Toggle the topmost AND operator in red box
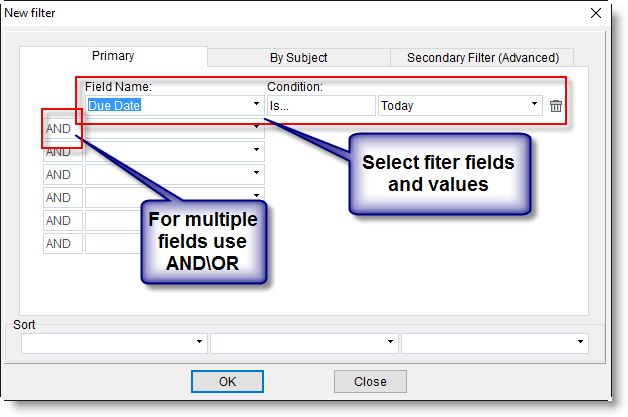 [59, 129]
